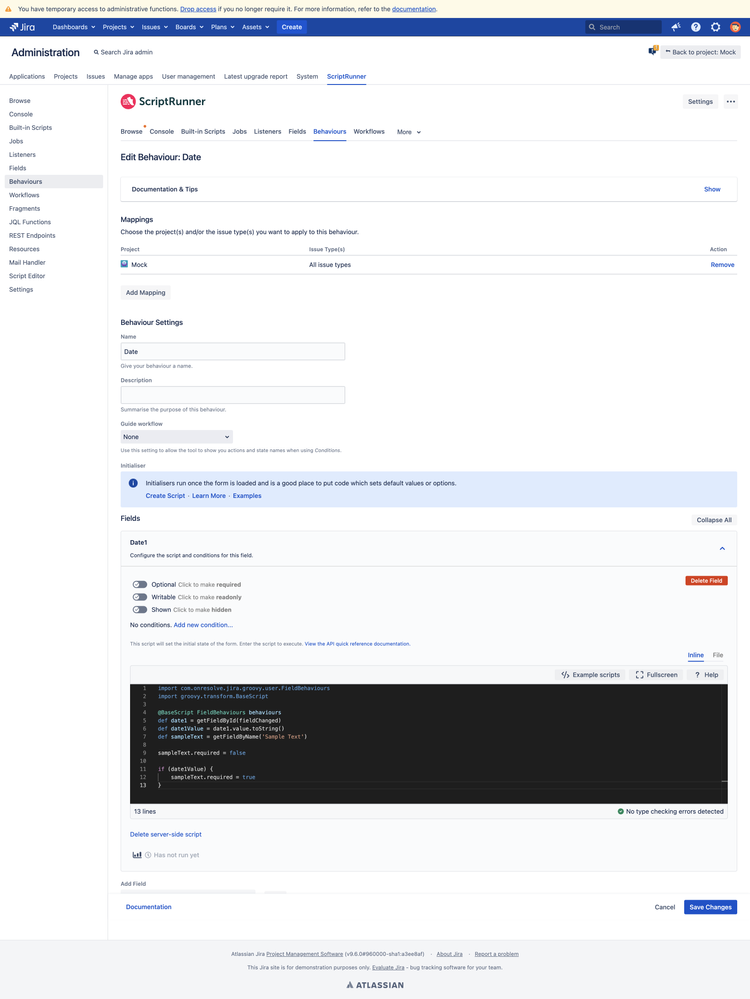
Task: Click inside the behaviour Name input field
Action: pos(231,351)
